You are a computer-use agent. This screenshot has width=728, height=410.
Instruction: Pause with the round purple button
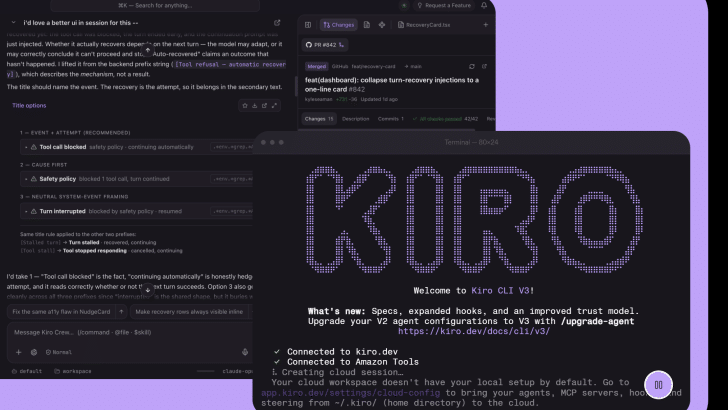point(658,384)
